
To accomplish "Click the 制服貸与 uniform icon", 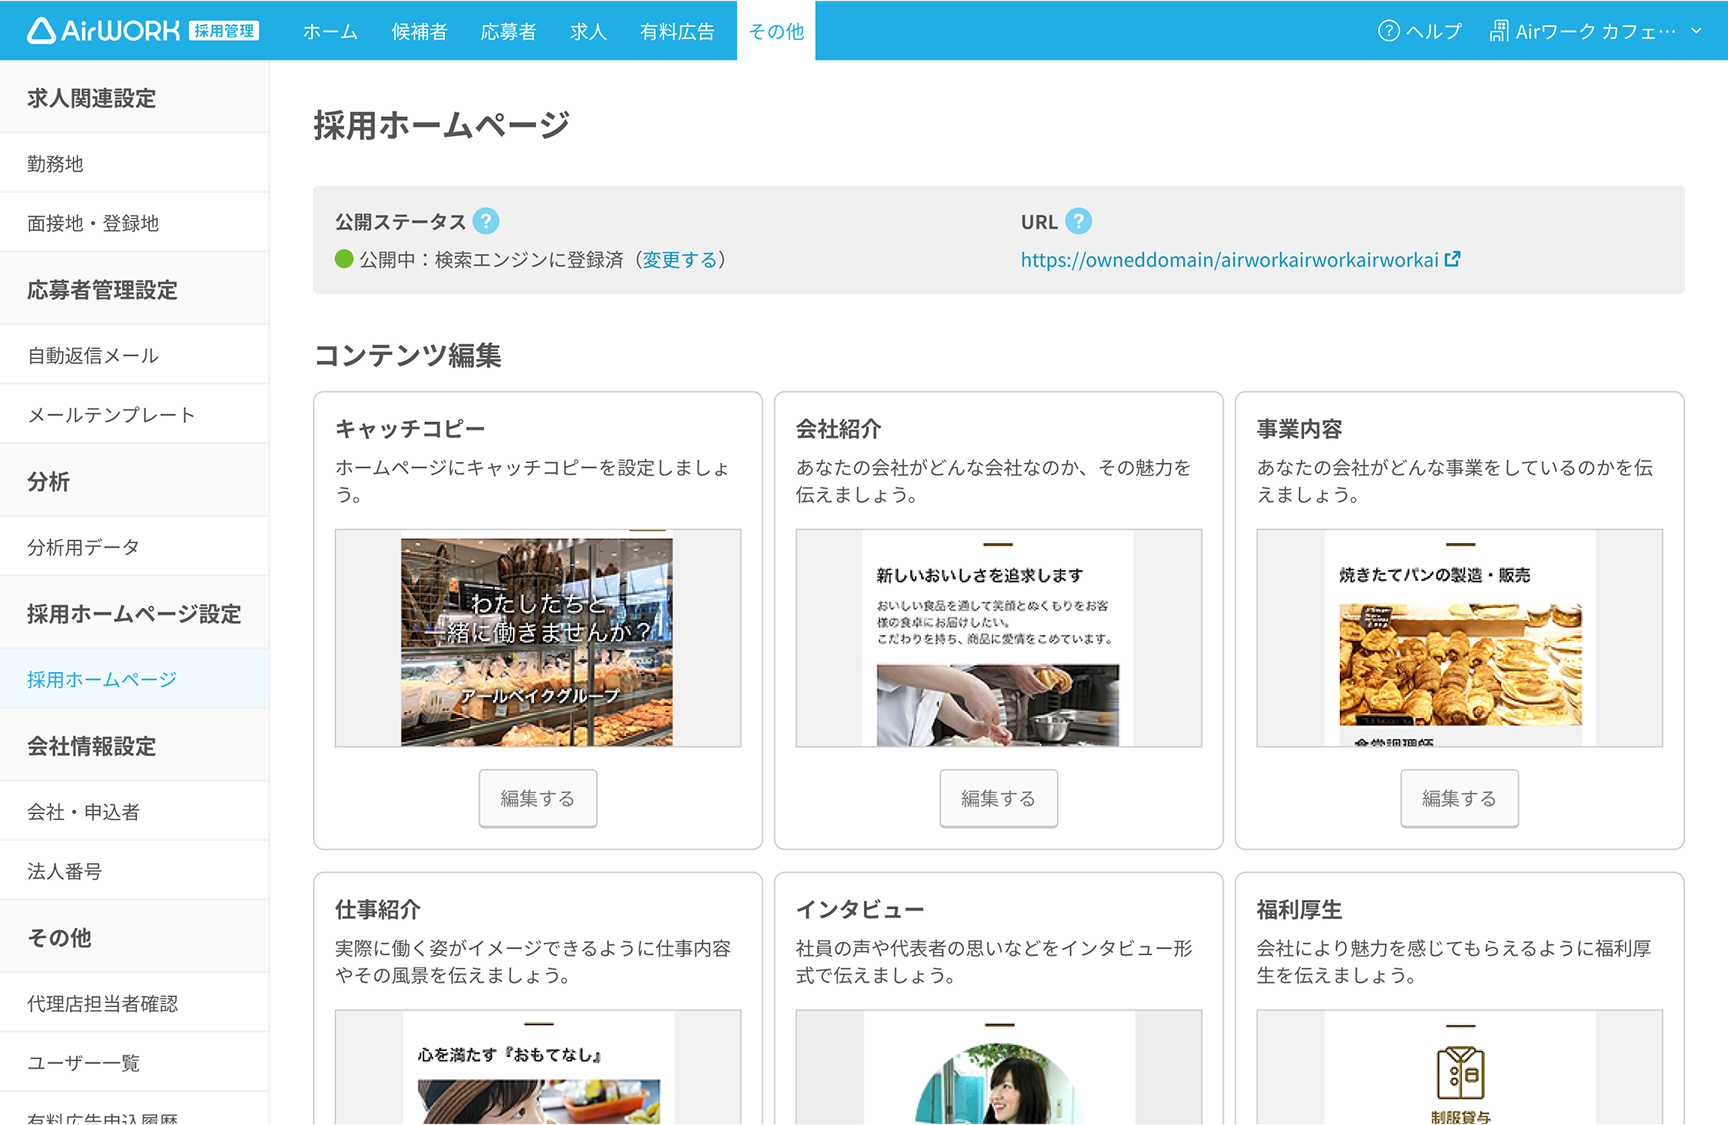I will (x=1460, y=1072).
